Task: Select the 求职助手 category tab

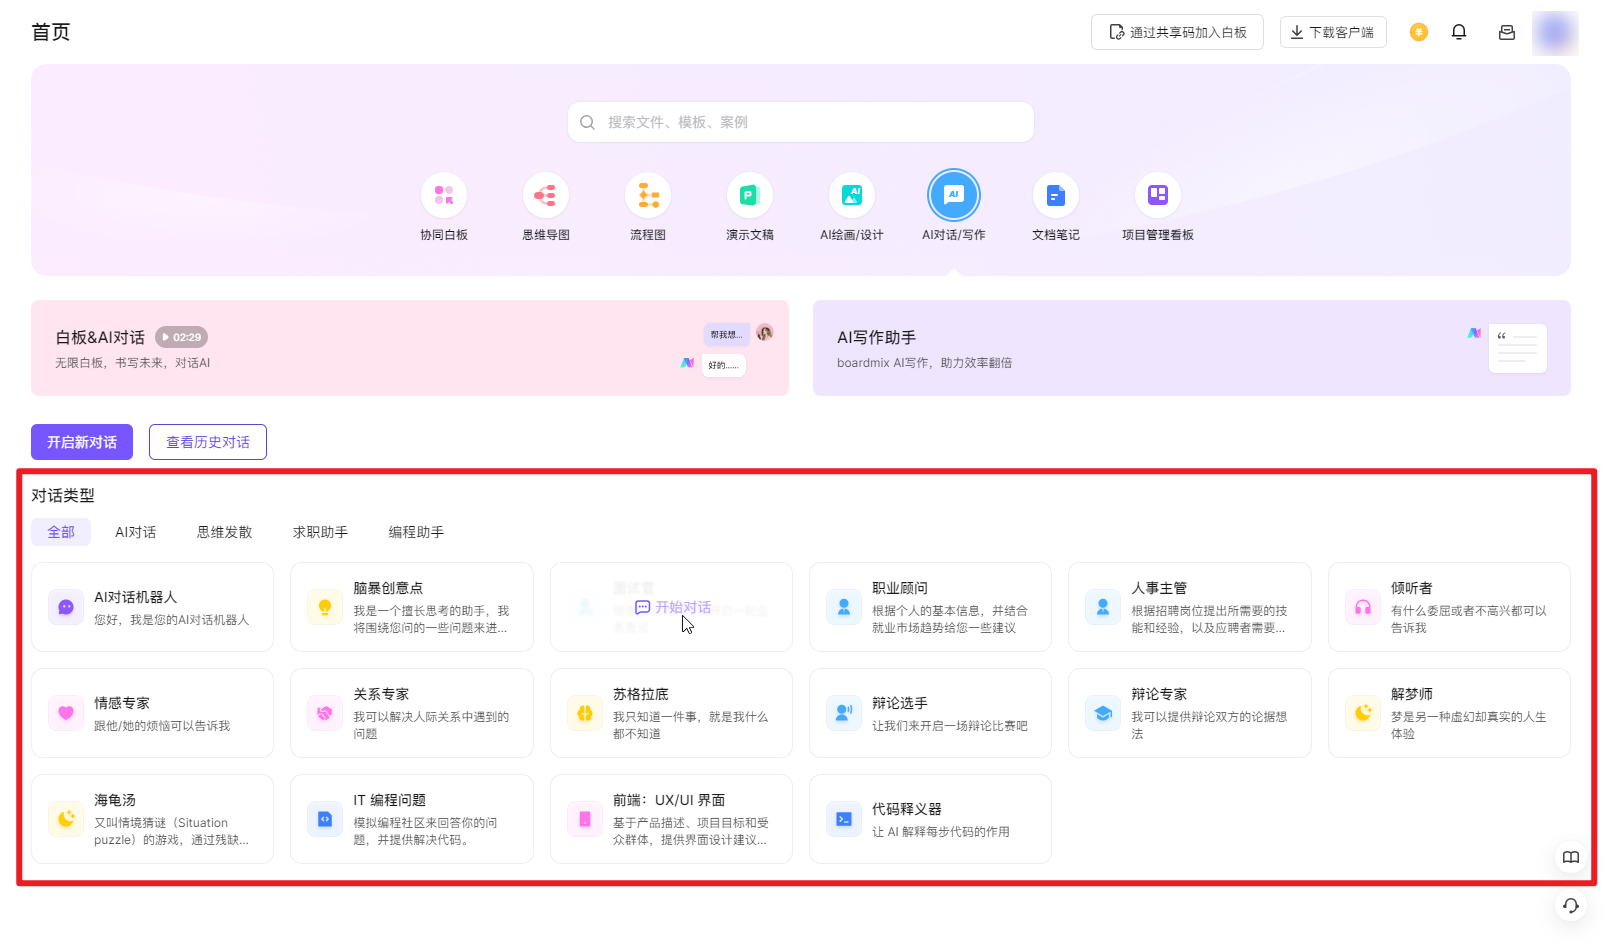Action: click(x=320, y=532)
